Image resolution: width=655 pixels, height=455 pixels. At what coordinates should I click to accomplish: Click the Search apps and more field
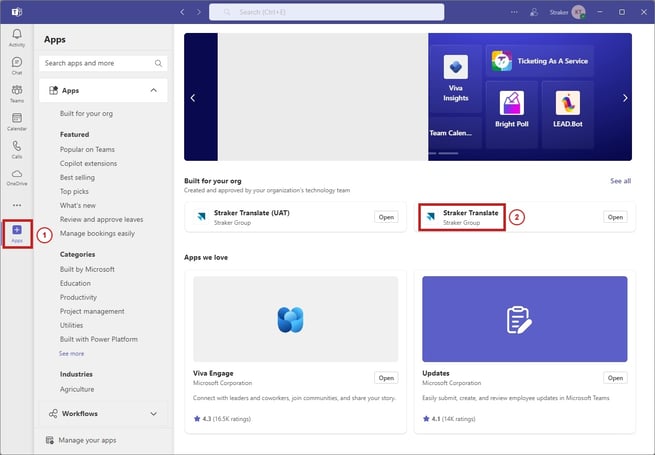(103, 63)
